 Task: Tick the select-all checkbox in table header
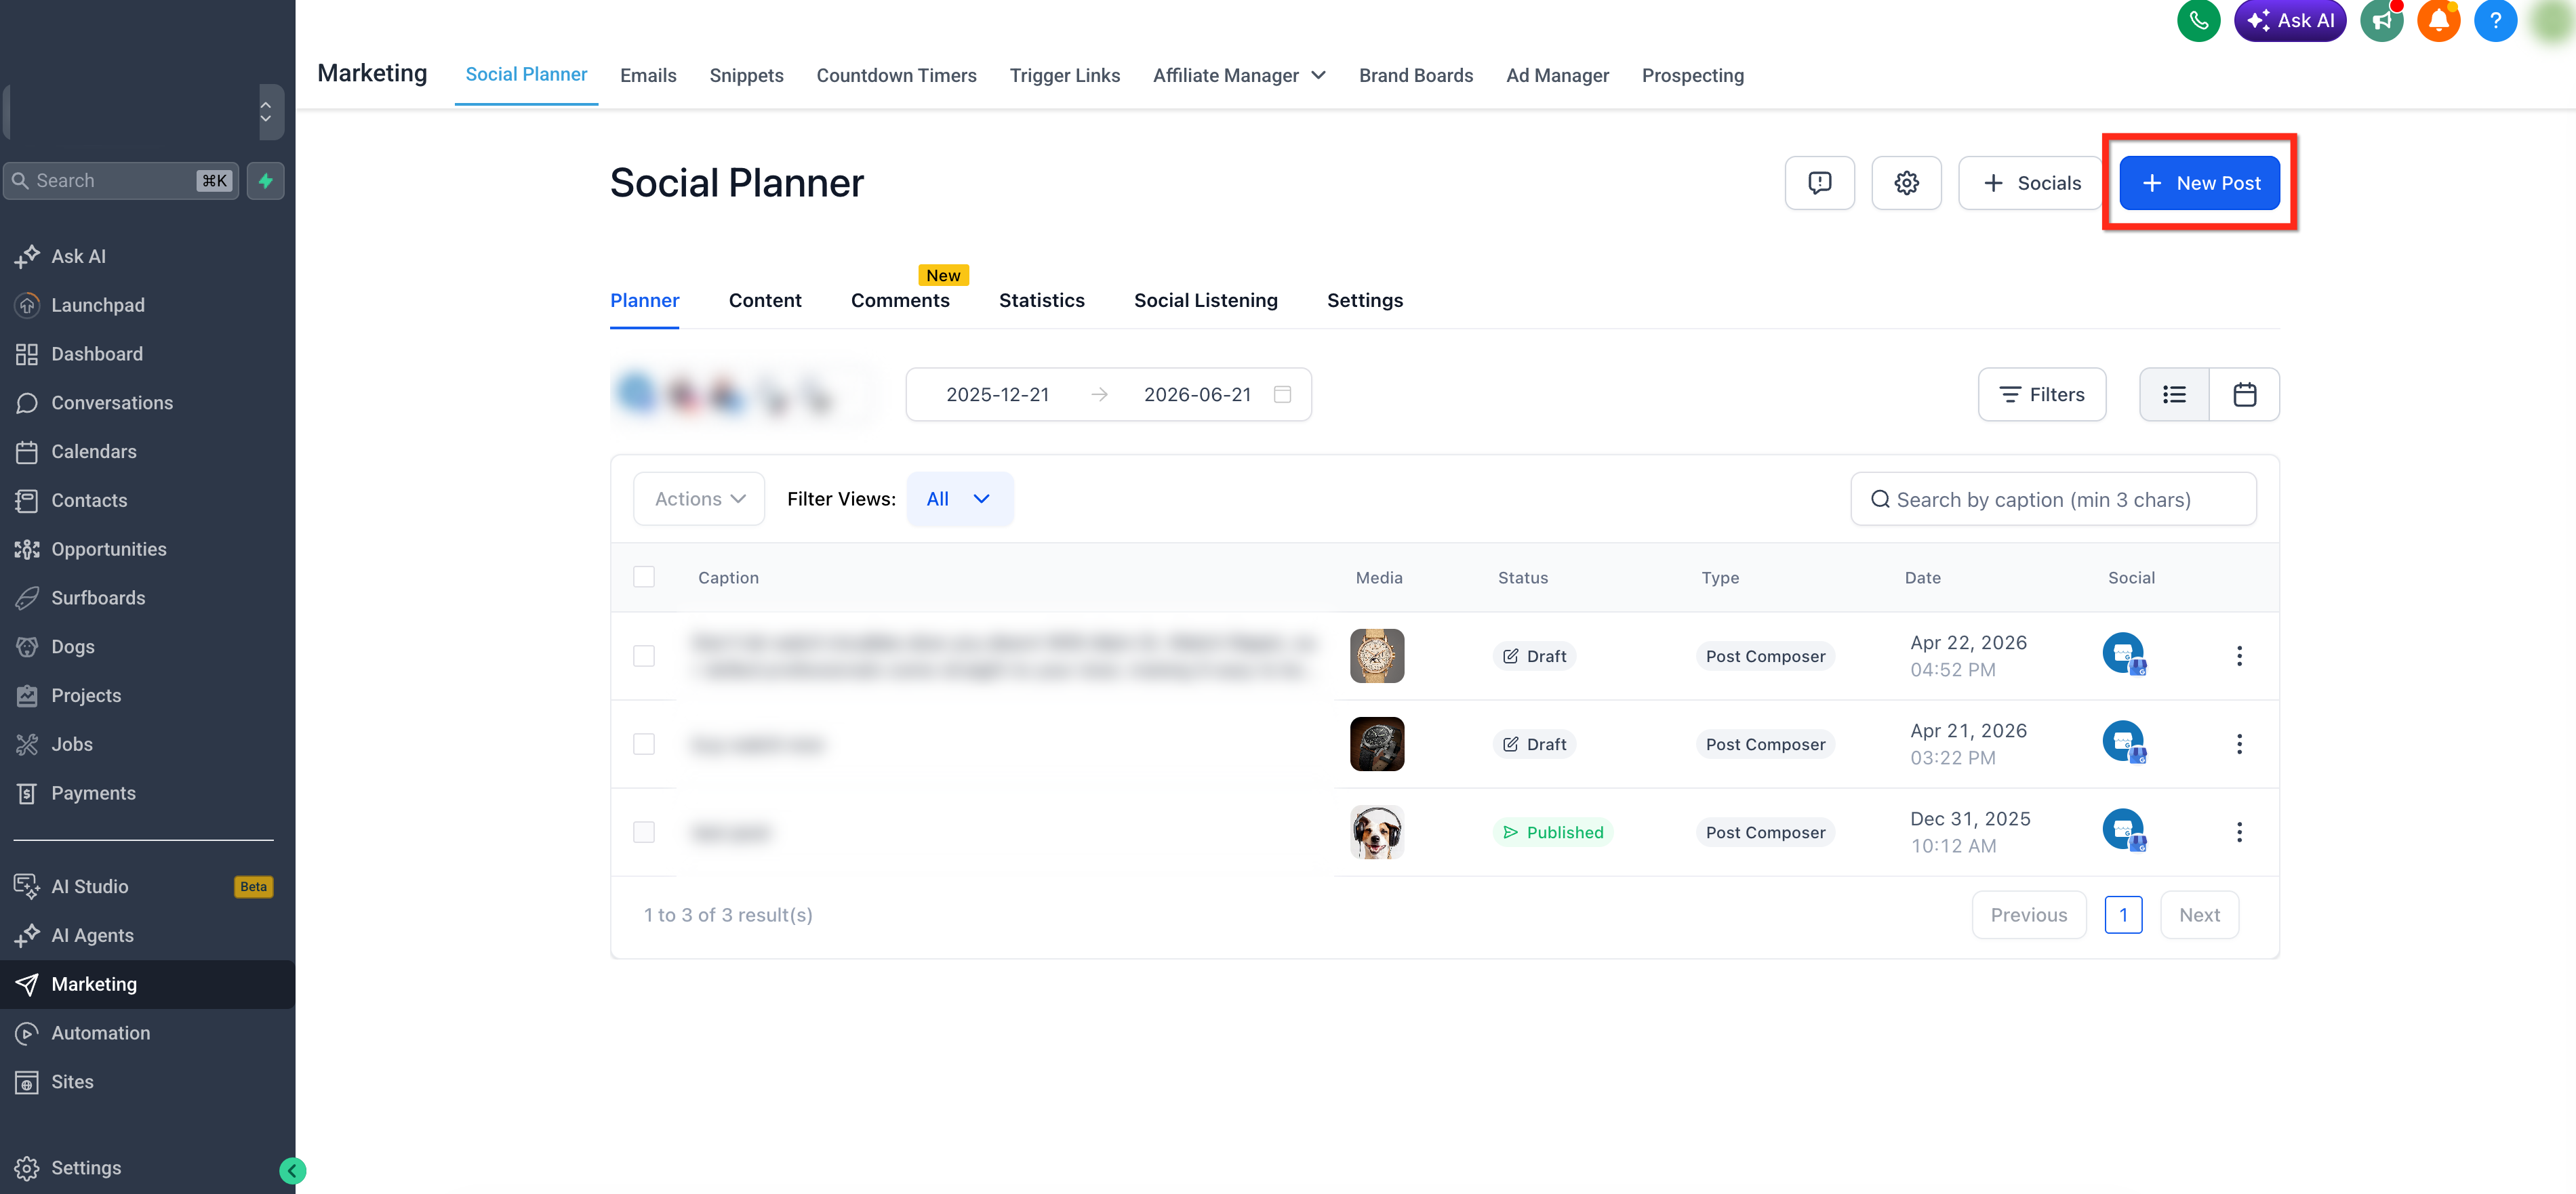coord(644,577)
